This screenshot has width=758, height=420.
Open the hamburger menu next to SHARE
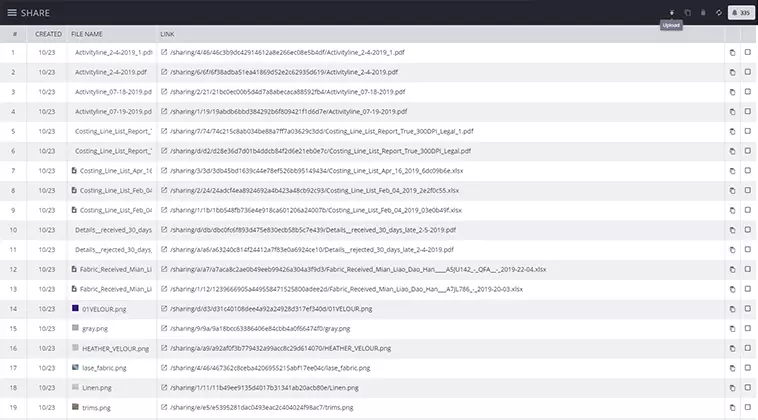pyautogui.click(x=12, y=13)
